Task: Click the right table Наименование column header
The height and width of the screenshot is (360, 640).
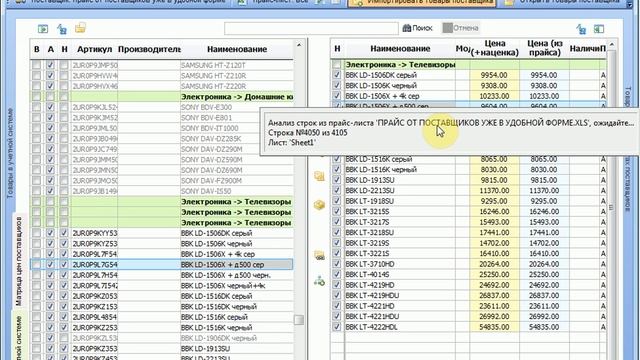Action: click(400, 48)
